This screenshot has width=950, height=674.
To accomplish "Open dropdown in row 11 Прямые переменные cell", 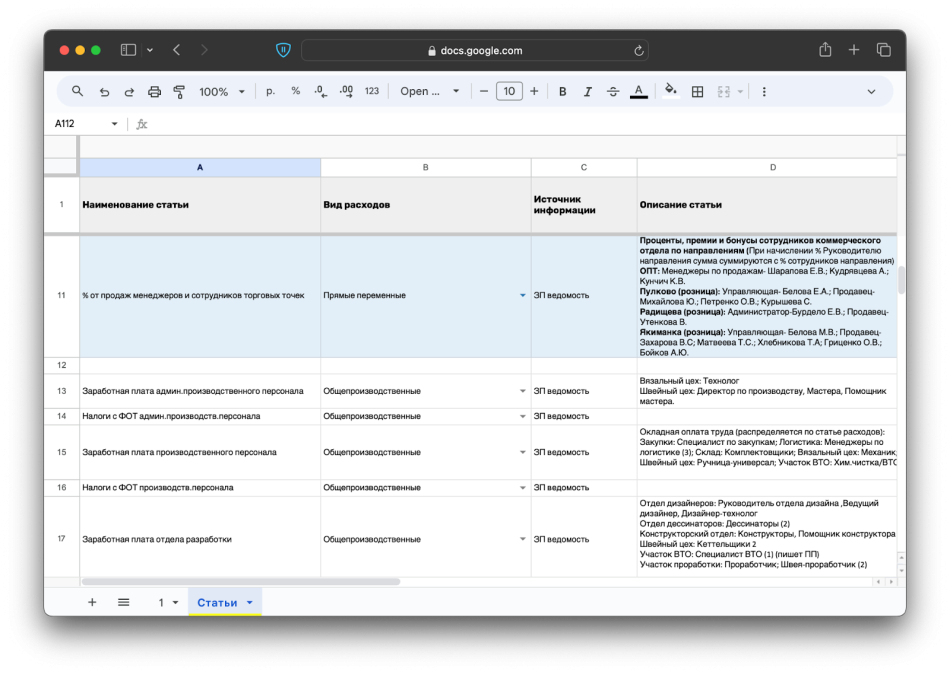I will pyautogui.click(x=522, y=296).
